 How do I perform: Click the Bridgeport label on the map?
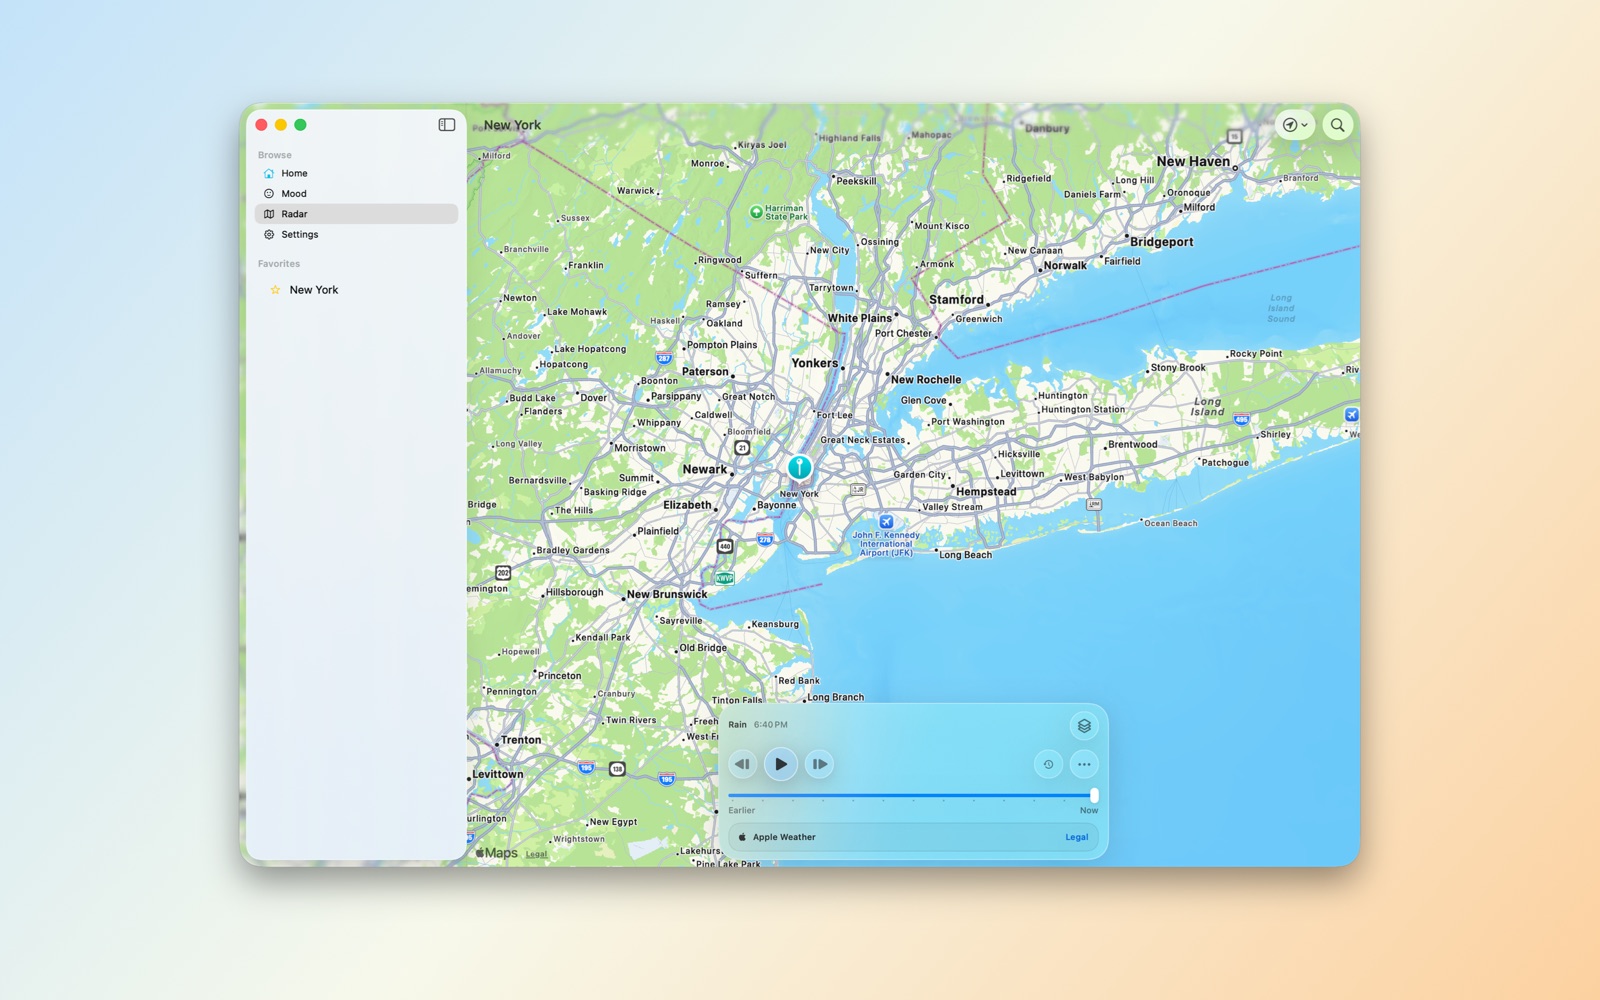pyautogui.click(x=1161, y=242)
